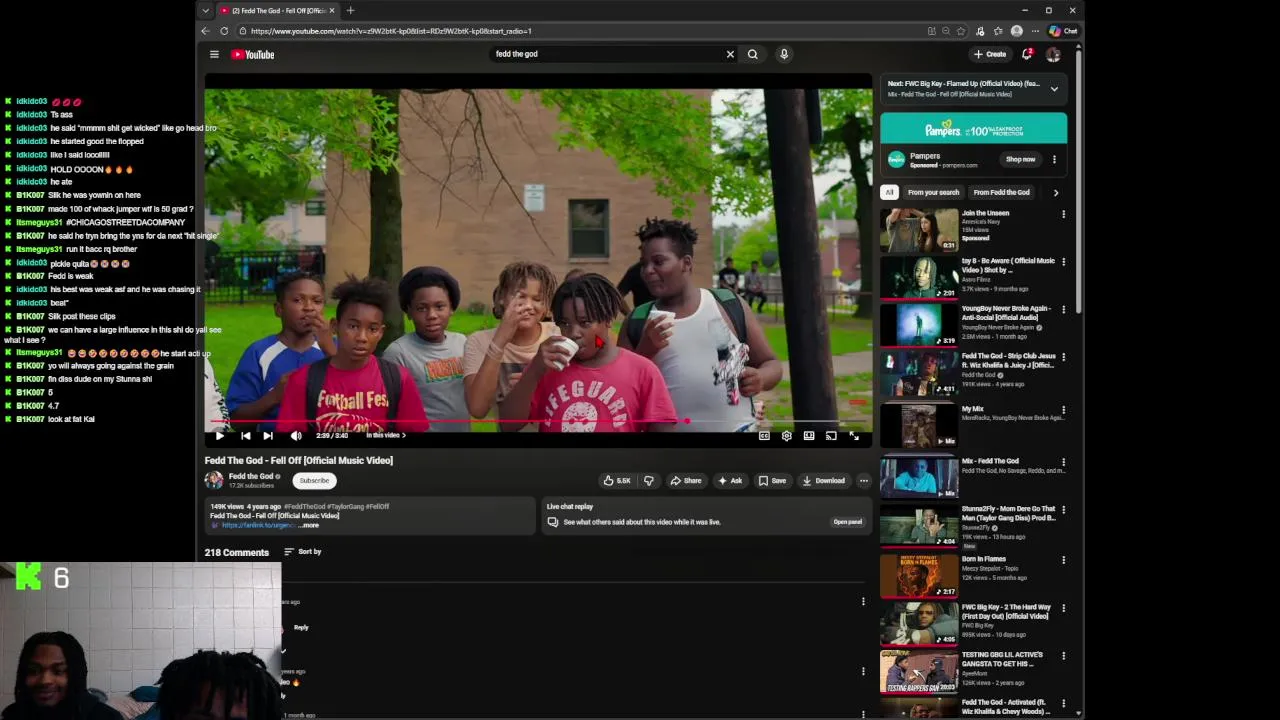
Task: Start voice search with microphone icon
Action: pyautogui.click(x=784, y=54)
